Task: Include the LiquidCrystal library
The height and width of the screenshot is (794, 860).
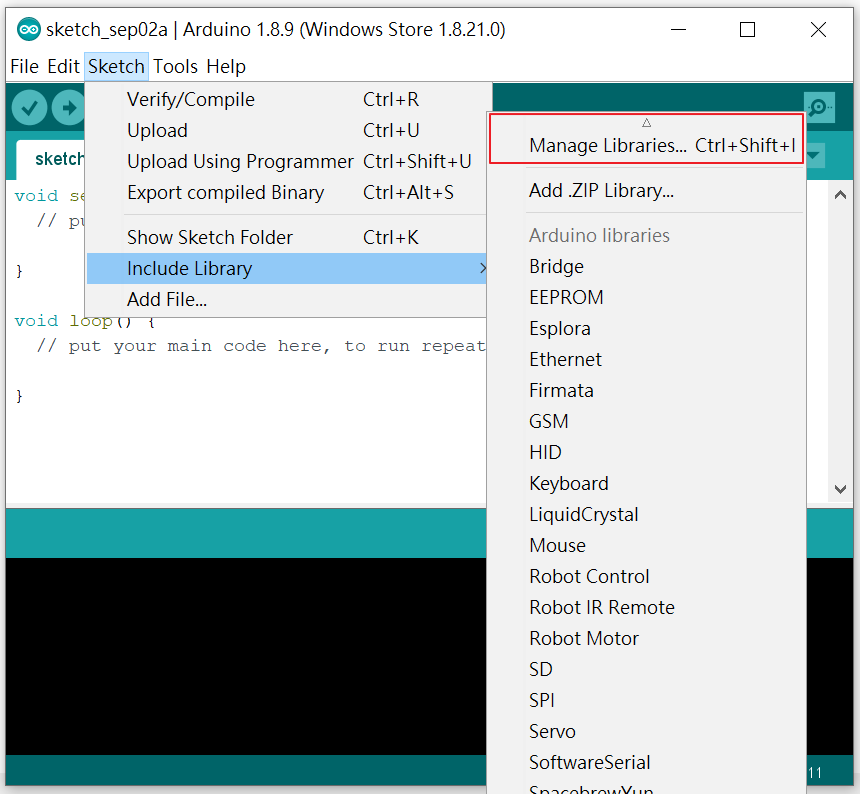Action: tap(586, 514)
